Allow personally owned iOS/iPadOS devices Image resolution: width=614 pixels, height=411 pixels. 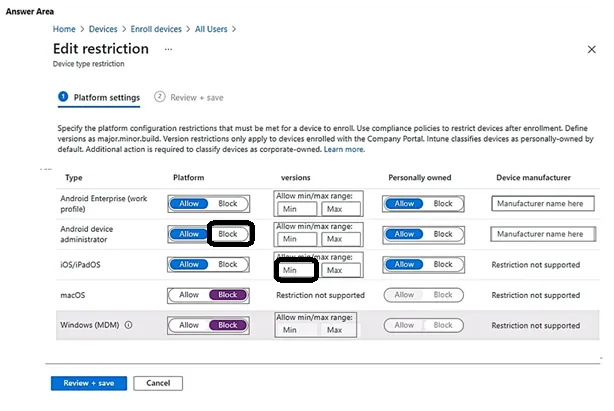click(x=404, y=265)
